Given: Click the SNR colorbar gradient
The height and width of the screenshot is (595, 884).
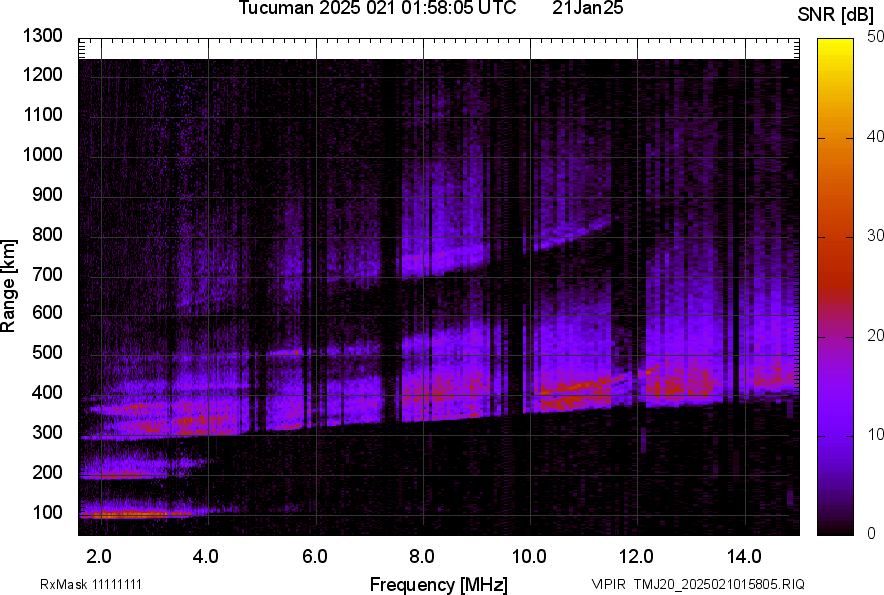Looking at the screenshot, I should click(x=835, y=287).
